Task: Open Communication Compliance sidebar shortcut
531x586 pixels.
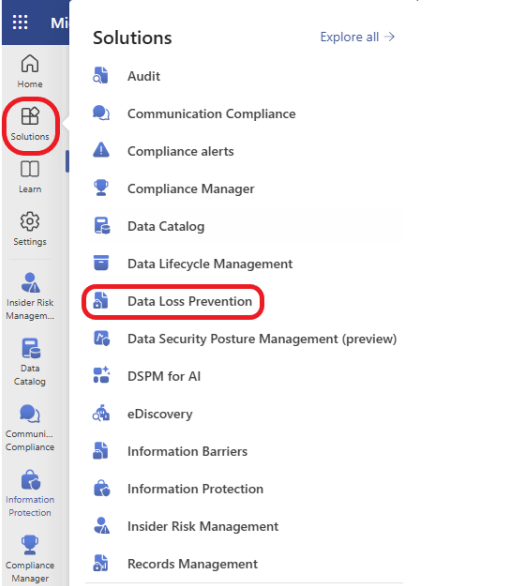Action: coord(30,428)
